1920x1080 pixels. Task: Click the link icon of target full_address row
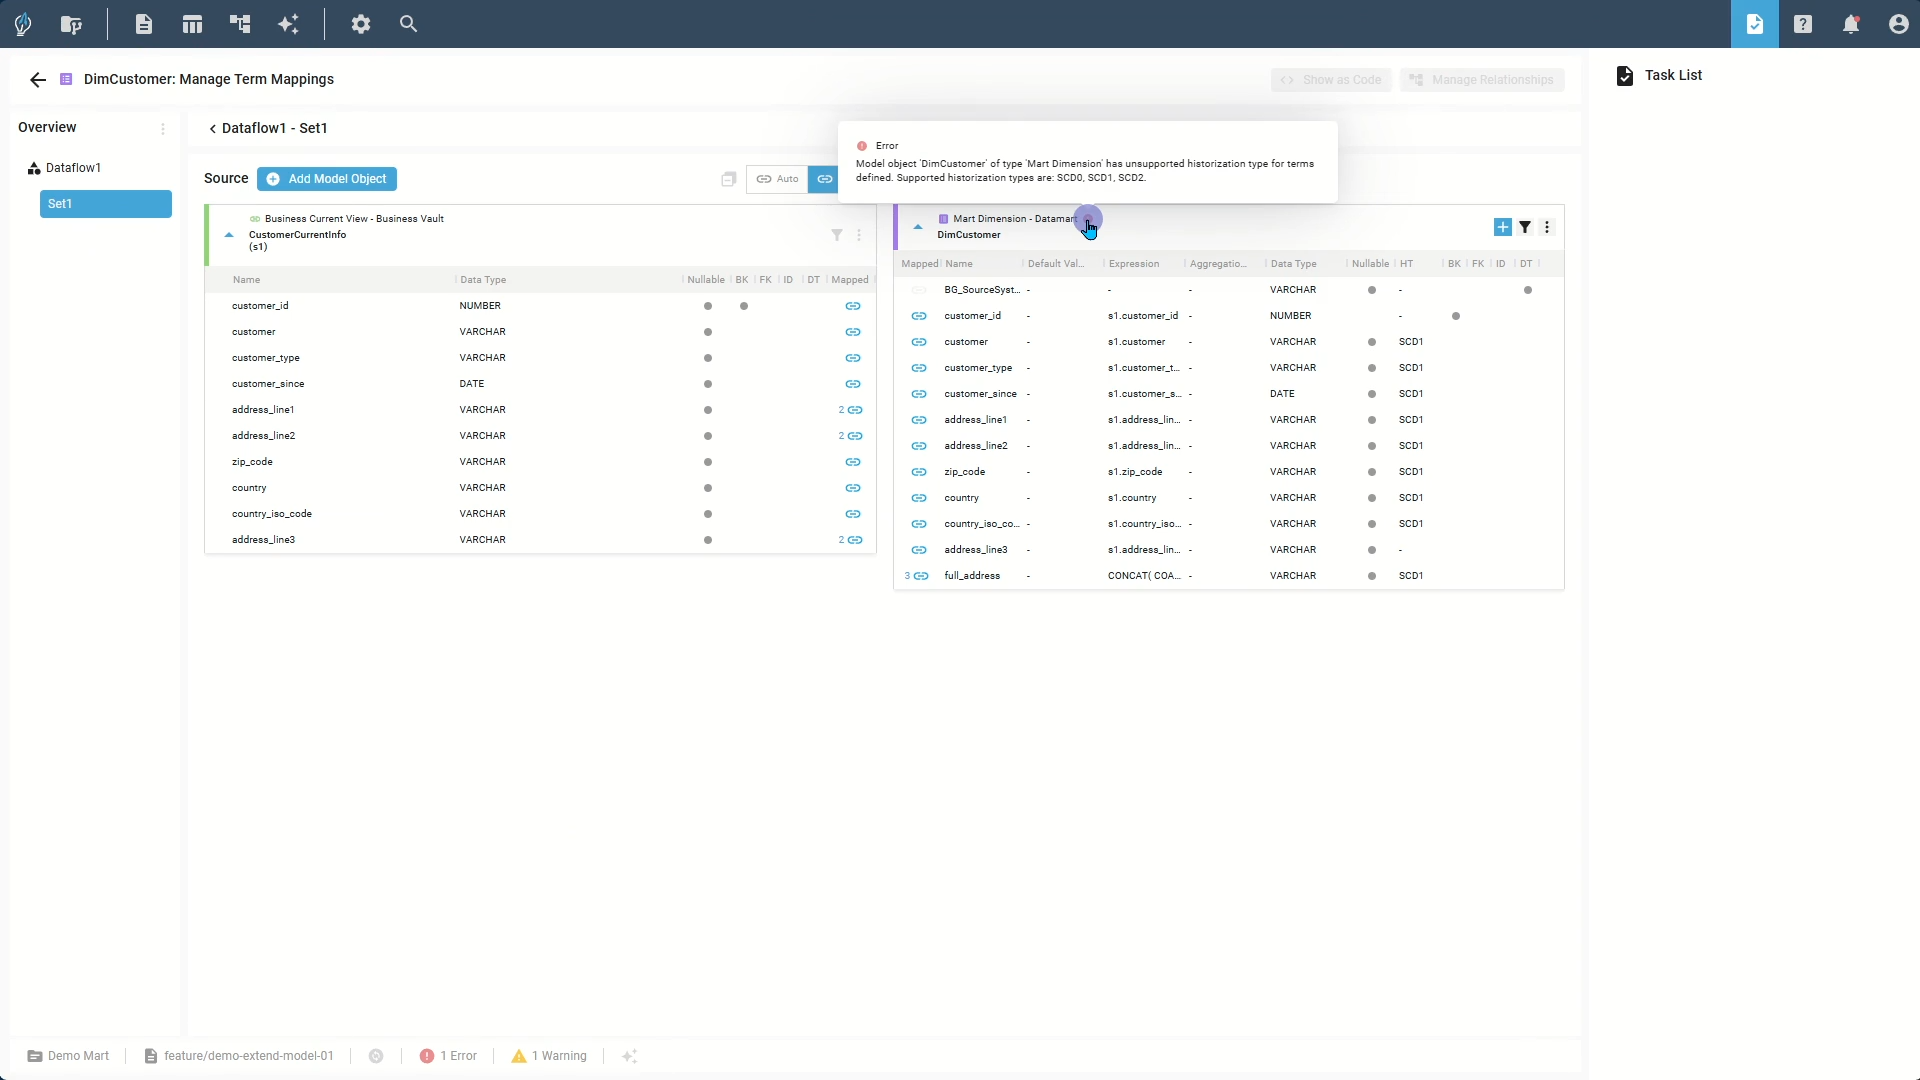[921, 576]
